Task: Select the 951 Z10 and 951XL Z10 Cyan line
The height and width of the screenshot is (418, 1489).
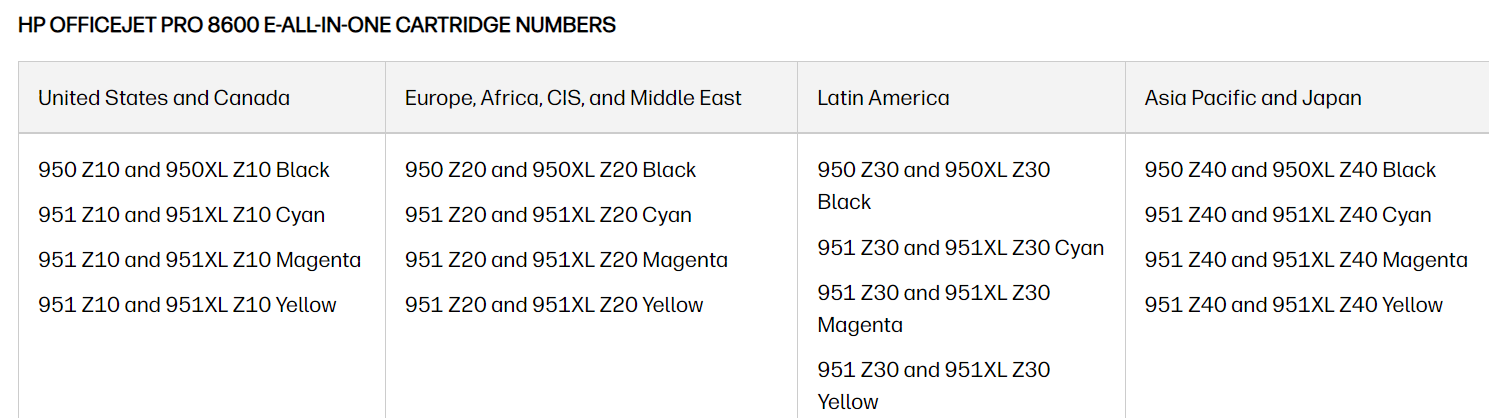Action: [x=181, y=215]
